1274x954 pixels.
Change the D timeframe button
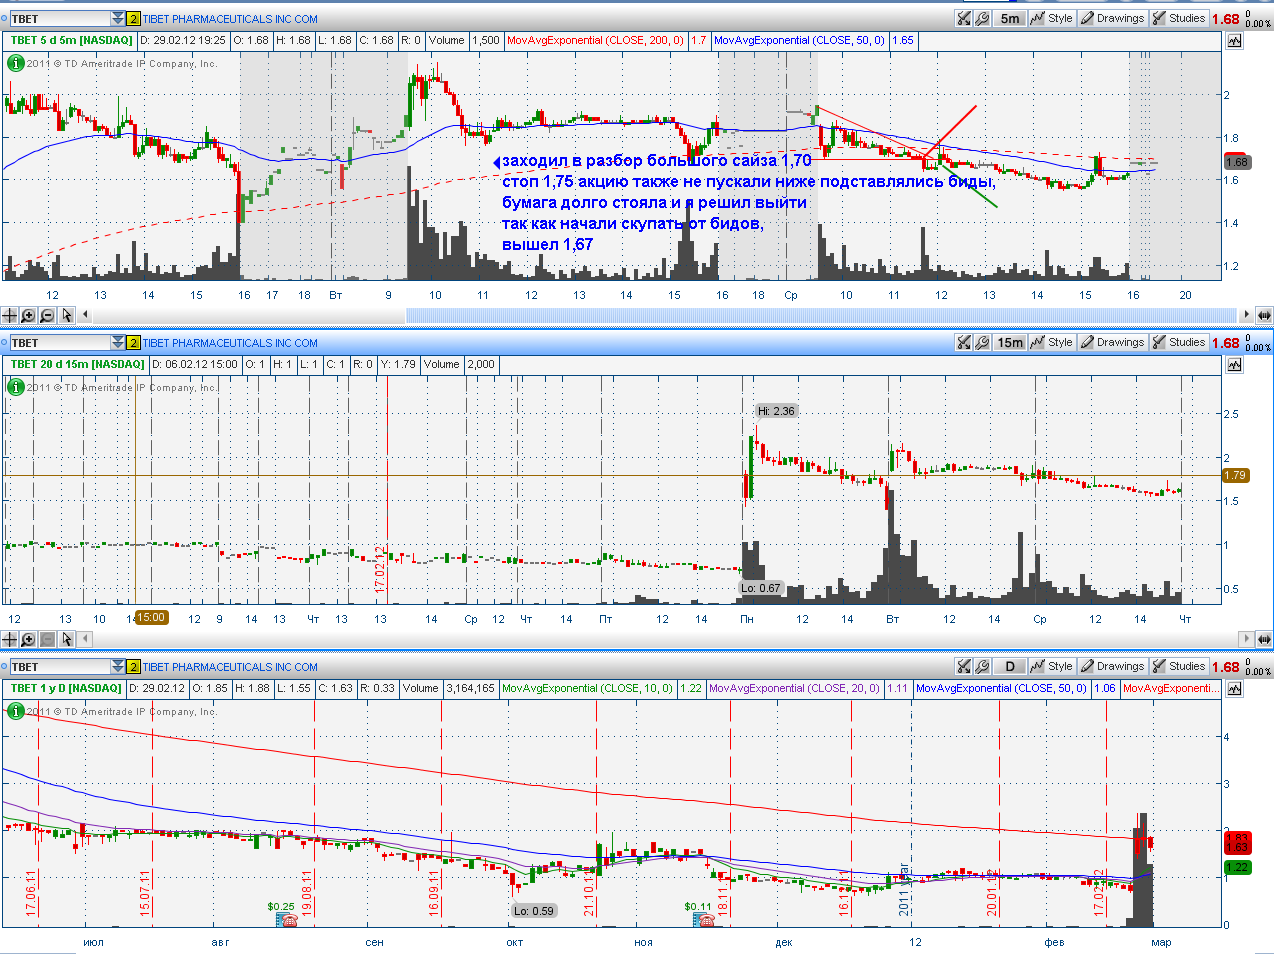(1010, 666)
